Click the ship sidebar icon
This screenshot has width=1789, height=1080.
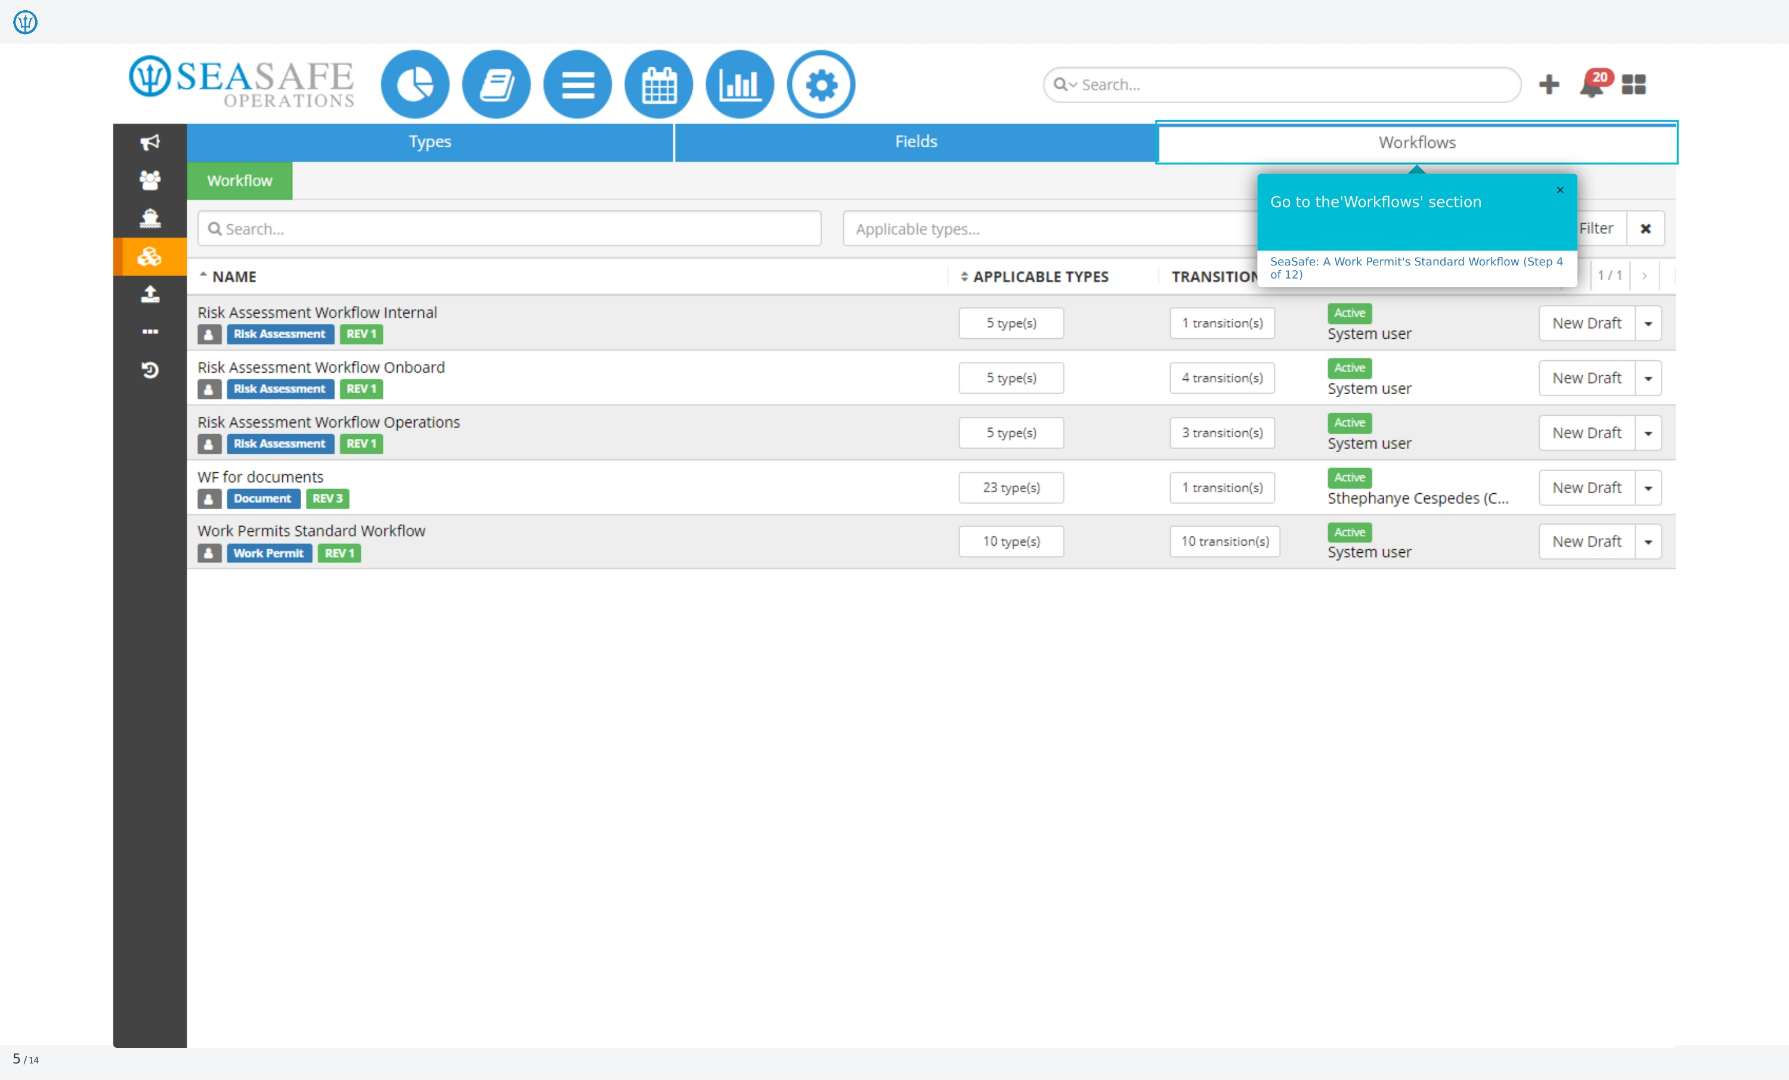[x=150, y=218]
